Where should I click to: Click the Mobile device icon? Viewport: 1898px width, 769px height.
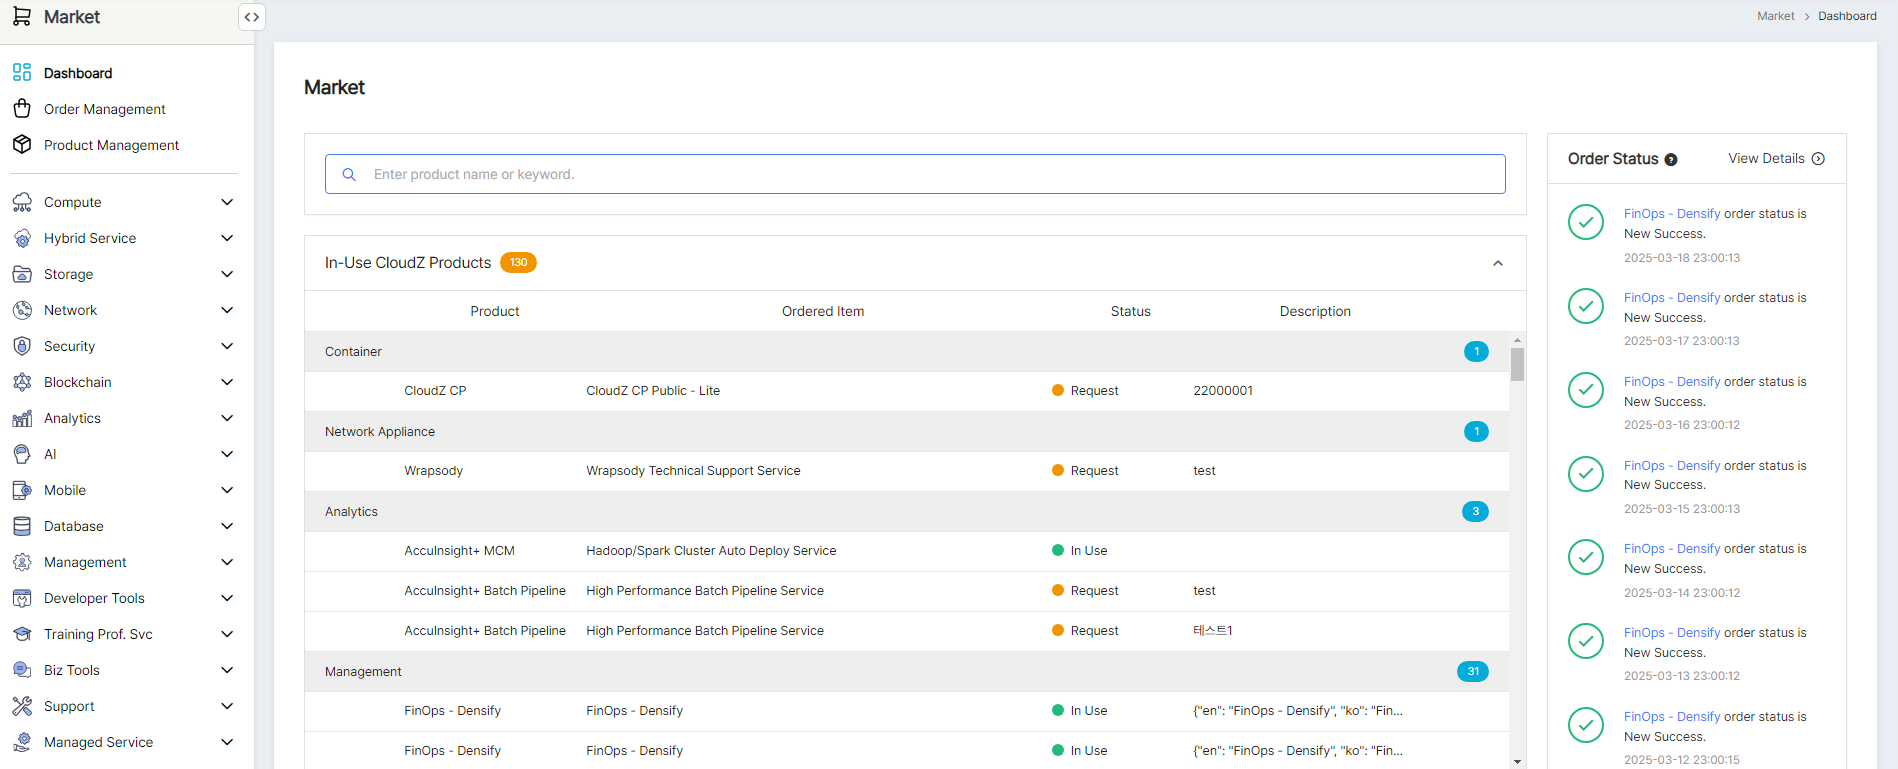tap(22, 490)
